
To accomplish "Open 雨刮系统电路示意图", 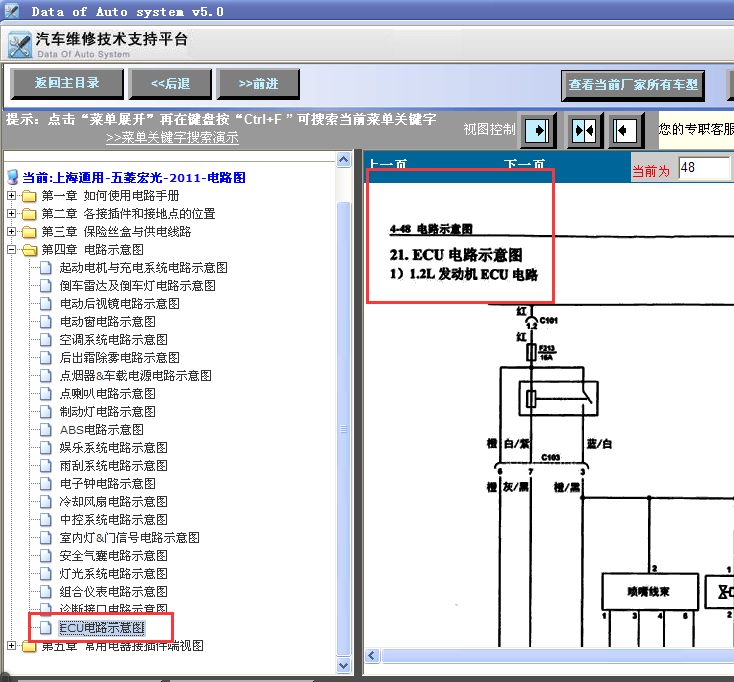I will 113,466.
